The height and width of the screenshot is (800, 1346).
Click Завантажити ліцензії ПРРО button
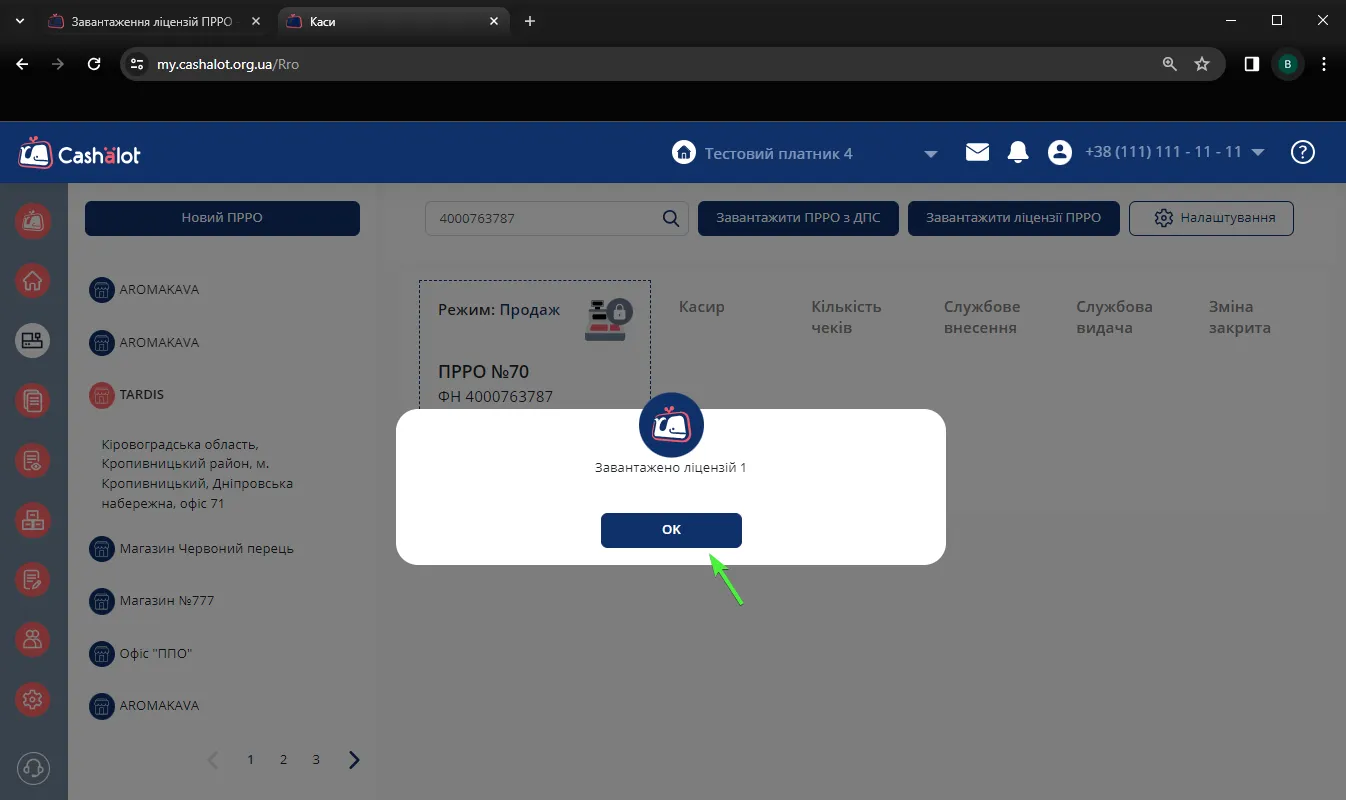1013,218
